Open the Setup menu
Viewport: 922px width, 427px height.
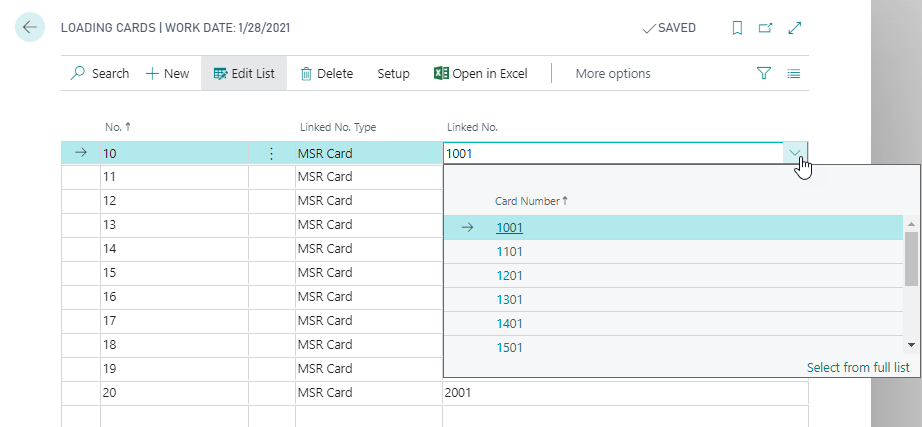point(393,73)
